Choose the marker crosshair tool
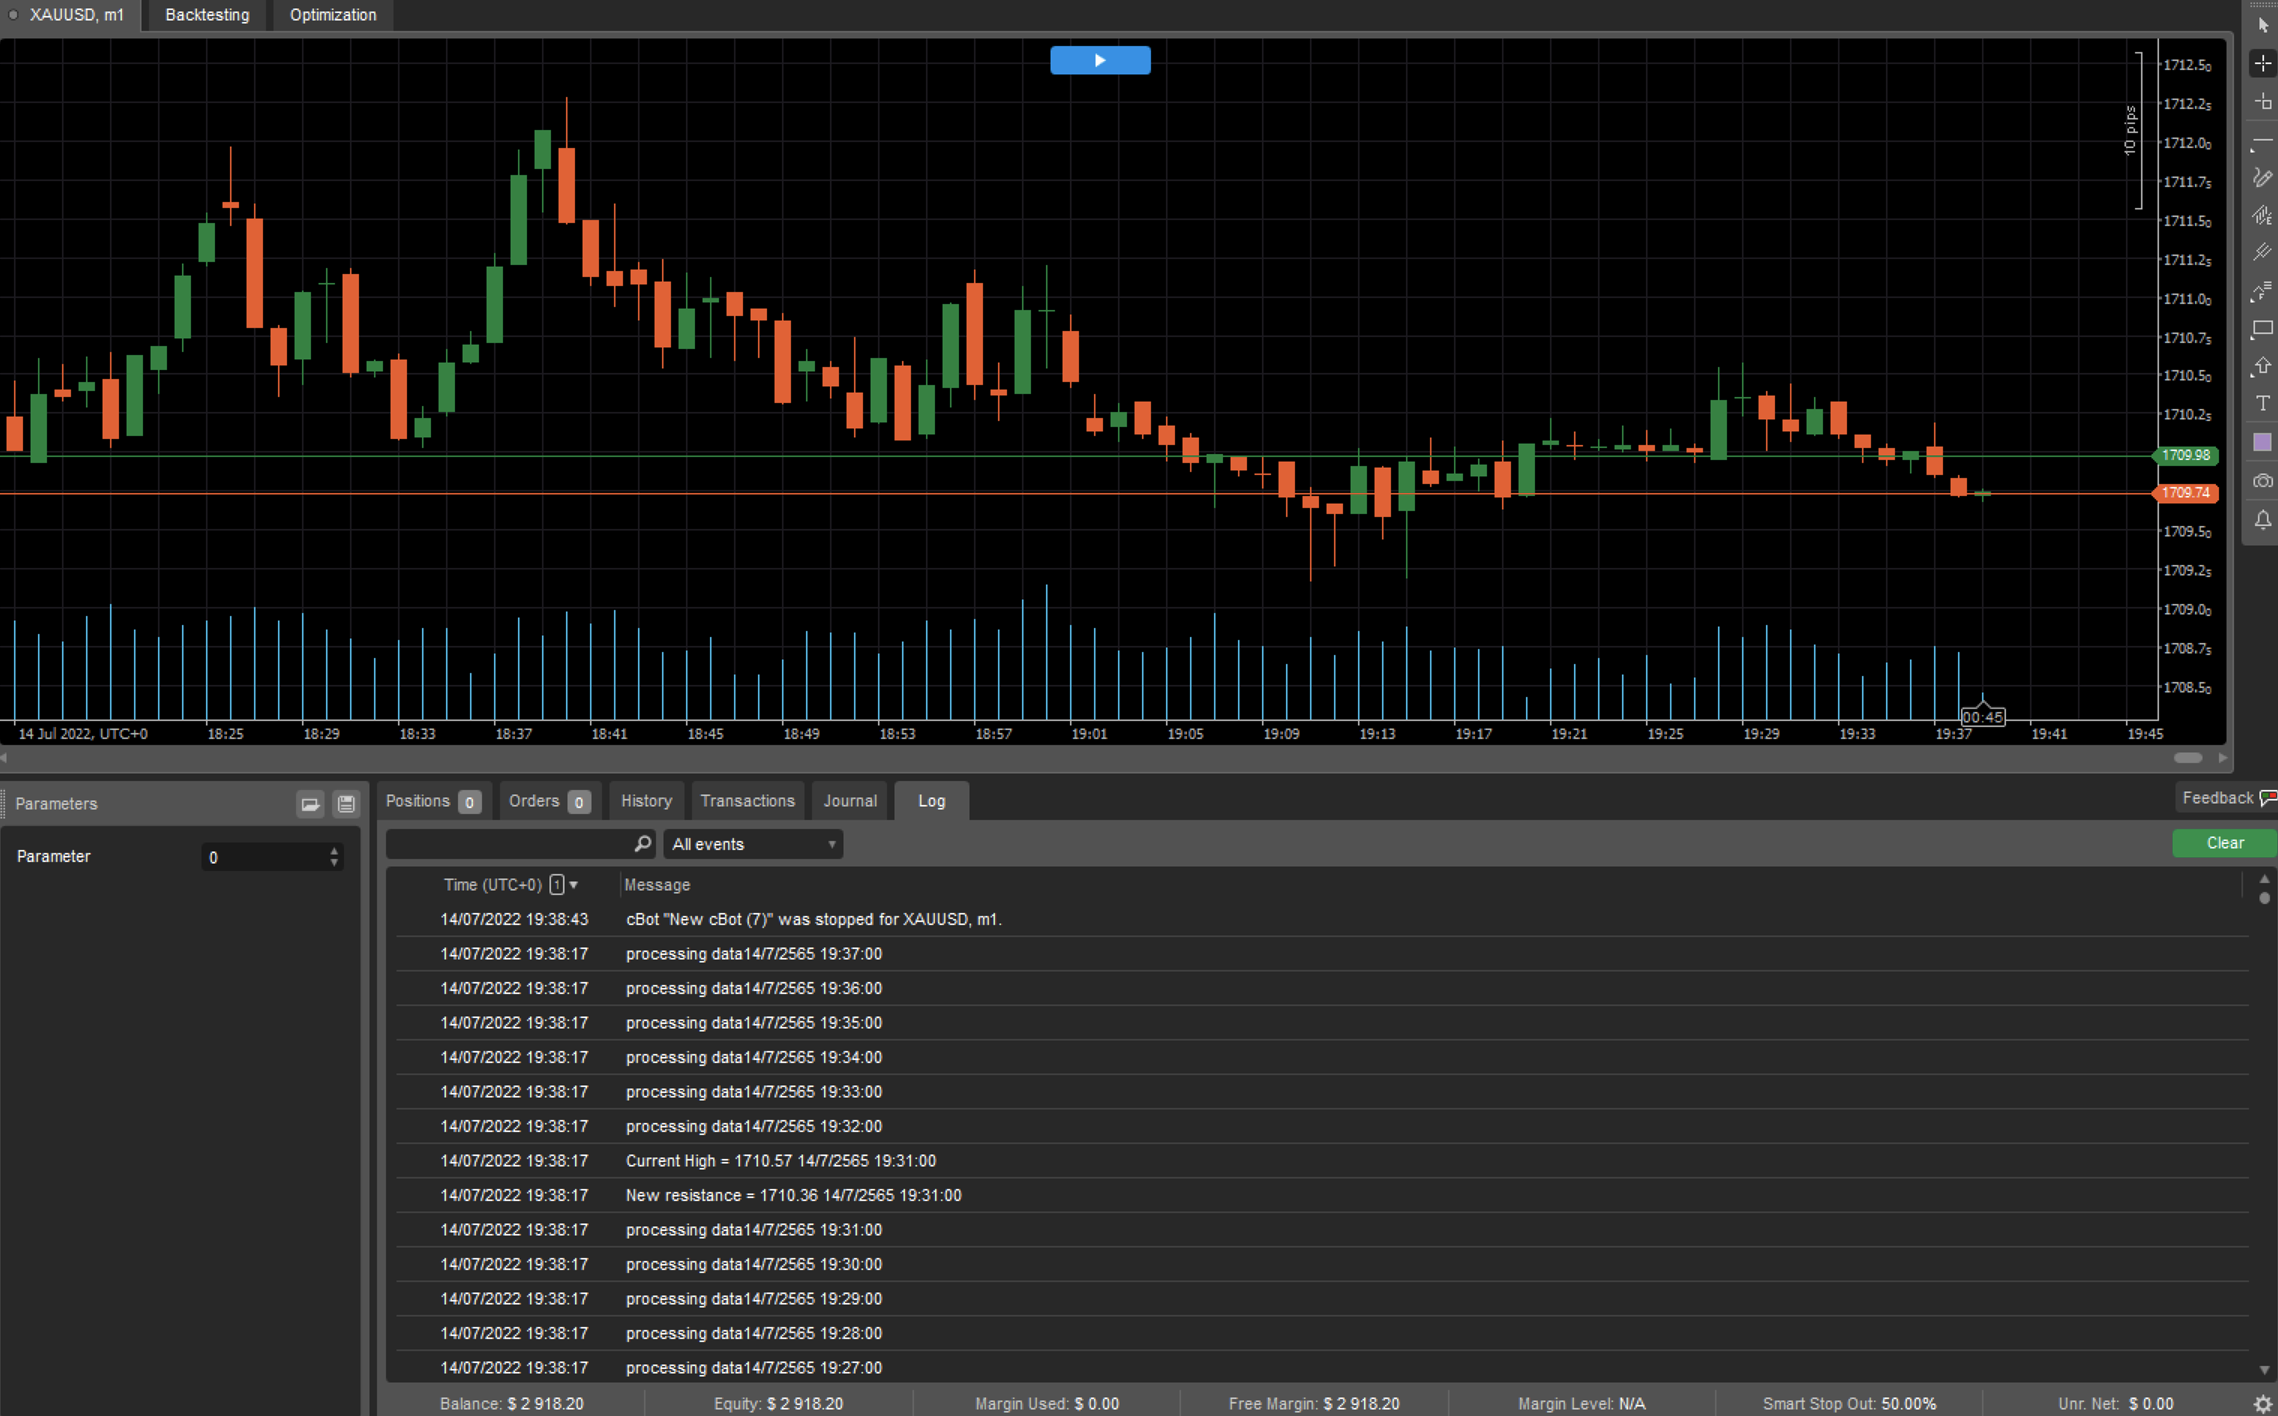The image size is (2278, 1416). tap(2263, 101)
